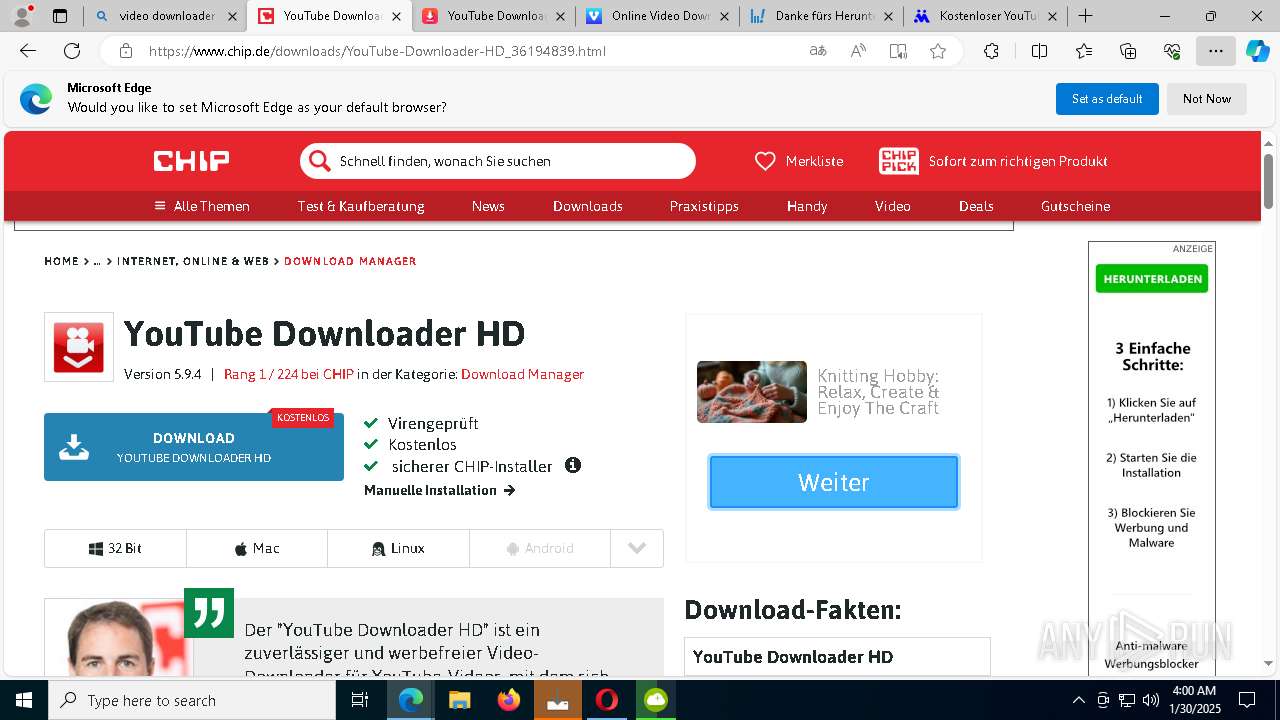Open read aloud icon in address bar
Image resolution: width=1280 pixels, height=720 pixels.
tap(858, 51)
